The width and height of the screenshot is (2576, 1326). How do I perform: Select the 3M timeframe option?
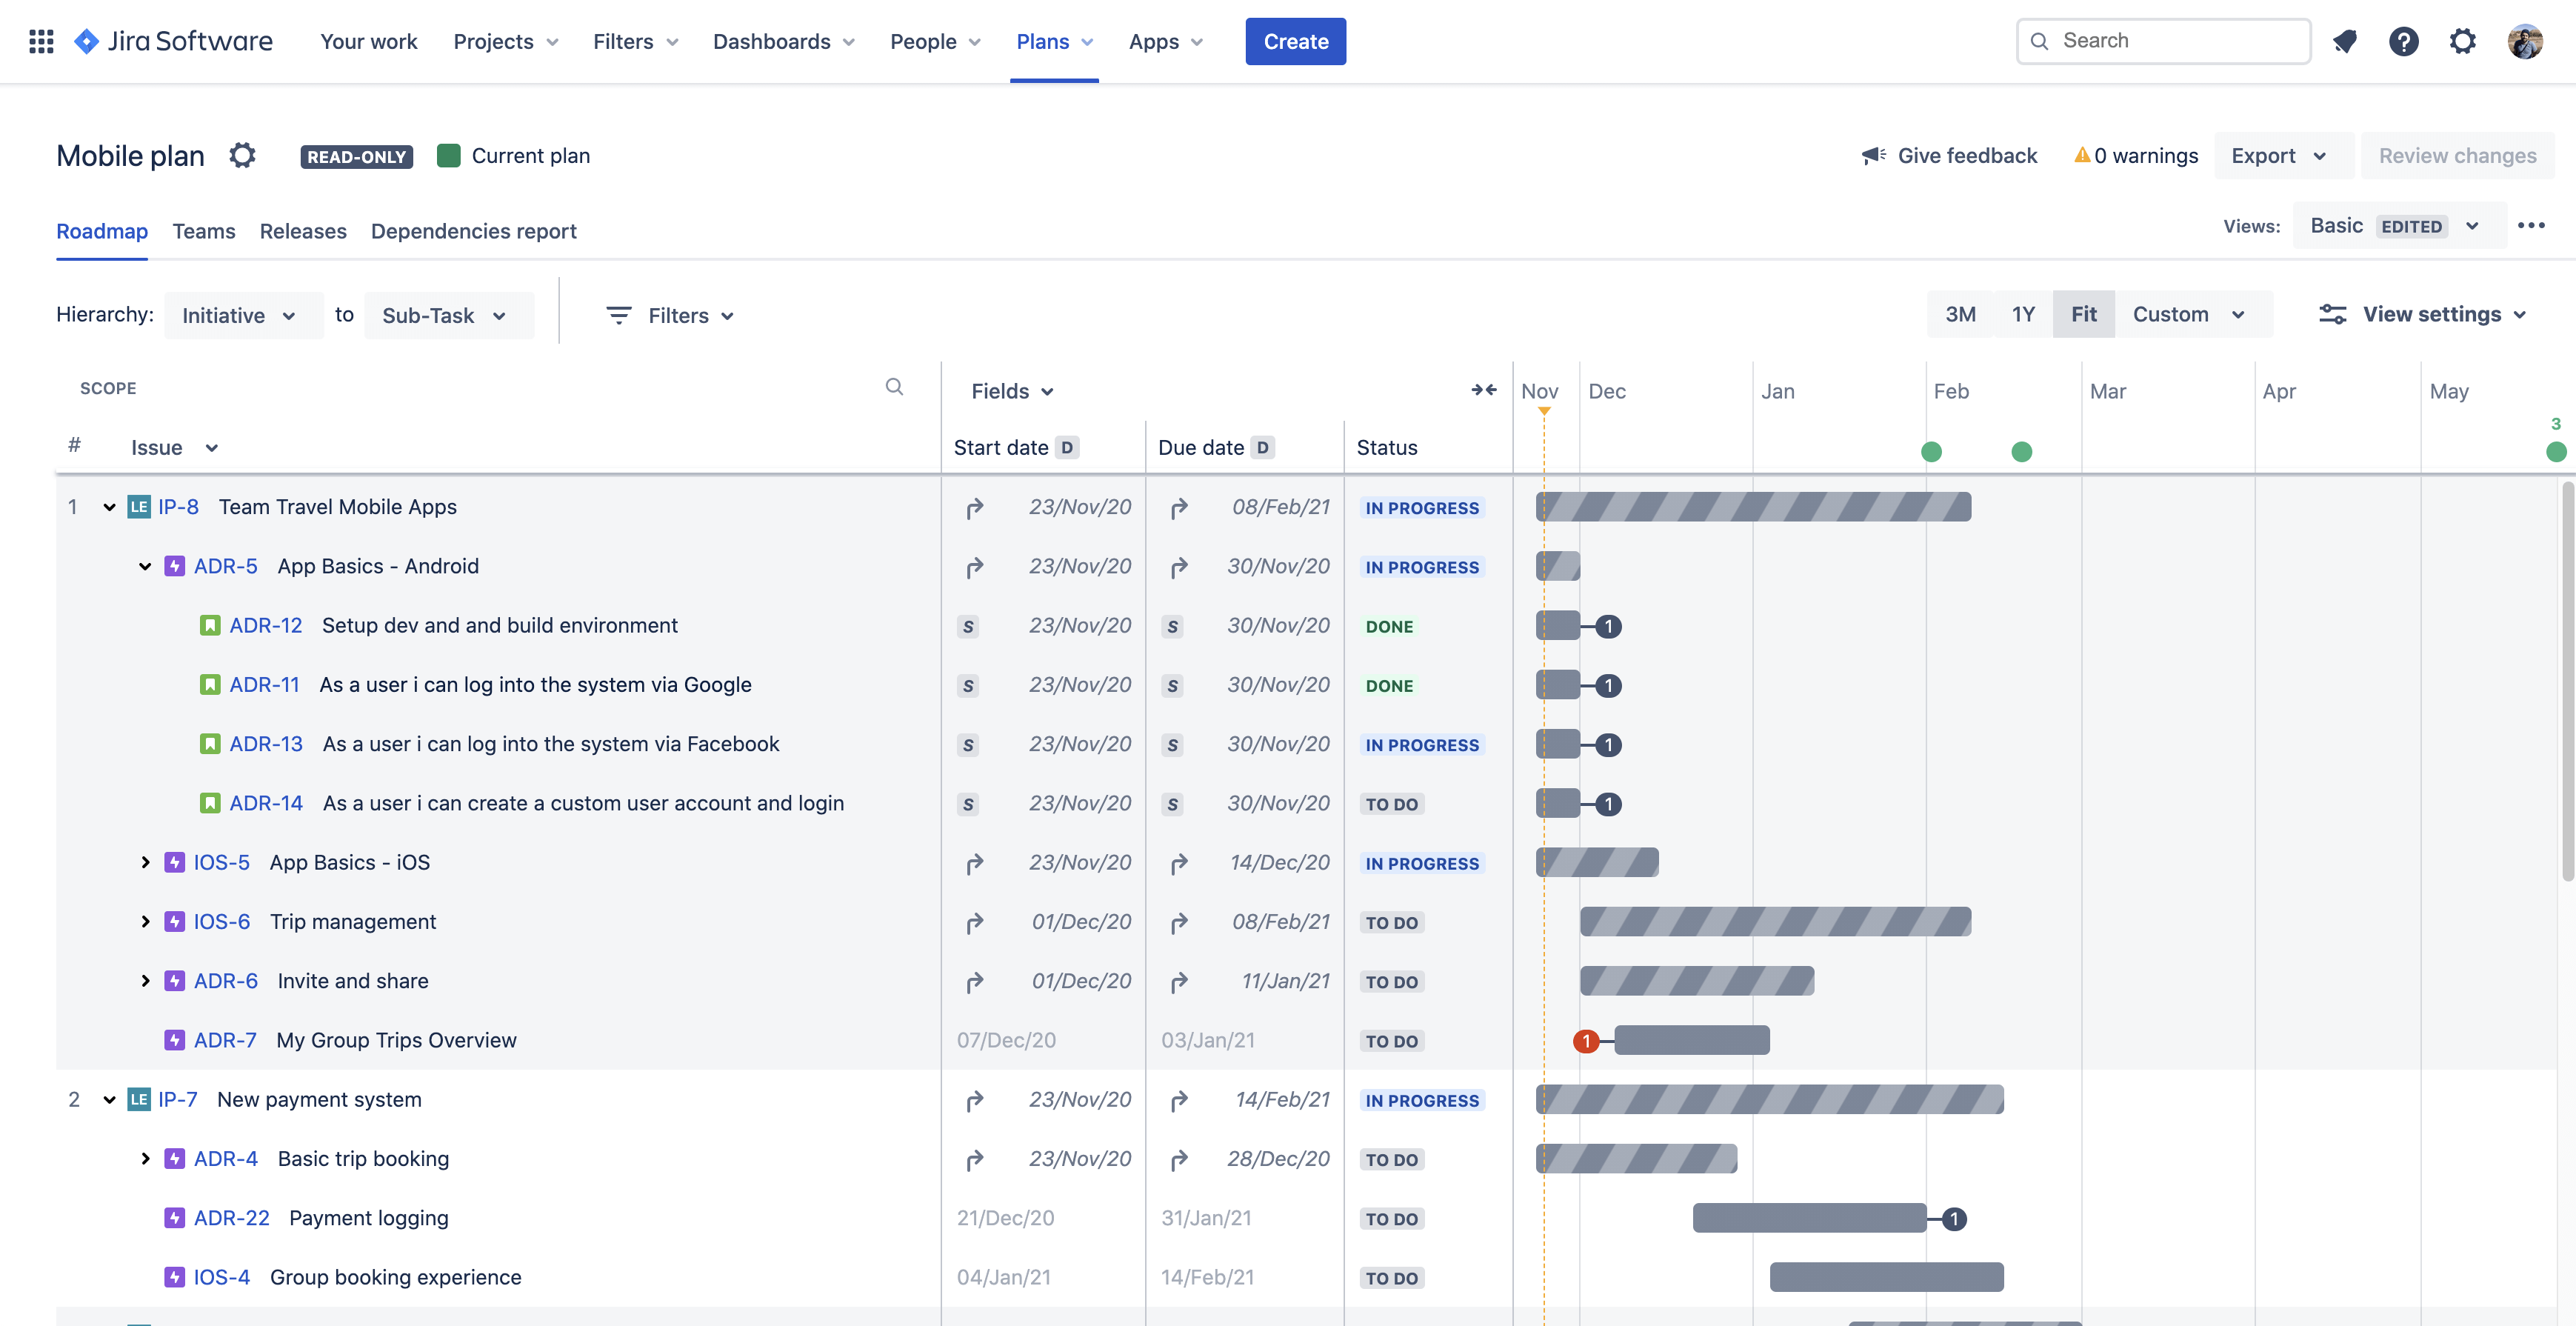(x=1960, y=313)
